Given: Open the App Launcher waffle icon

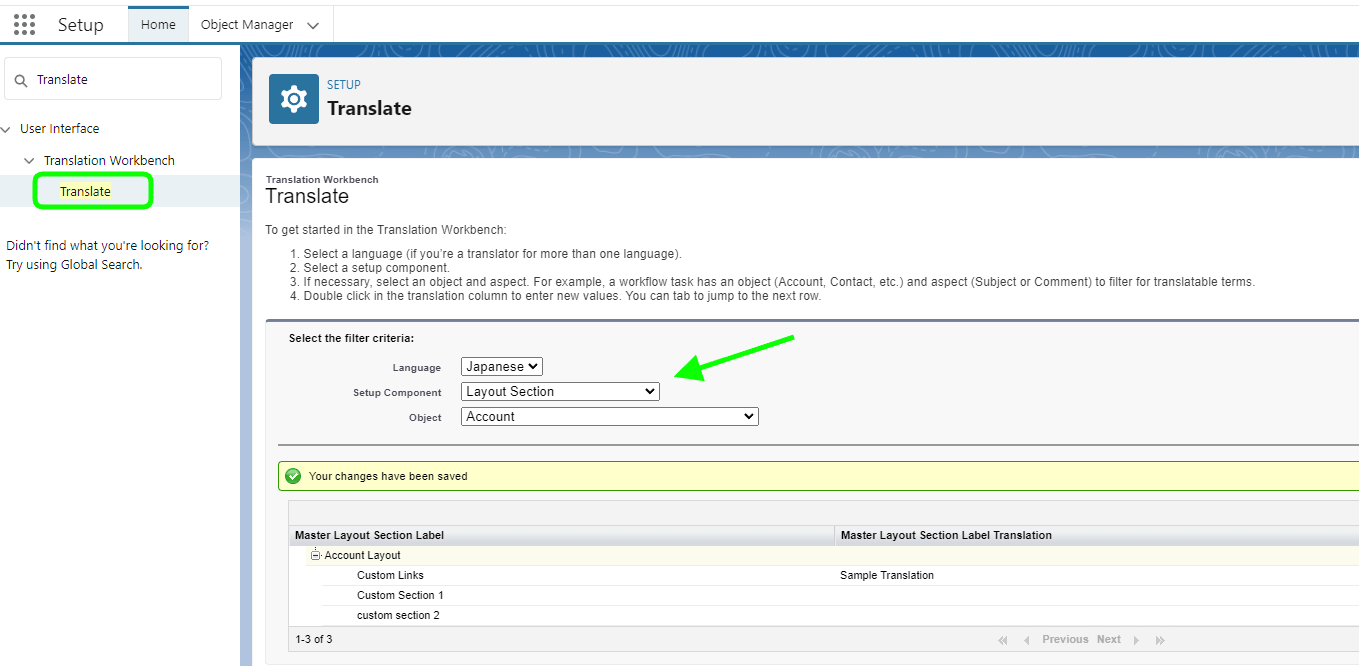Looking at the screenshot, I should pos(23,24).
